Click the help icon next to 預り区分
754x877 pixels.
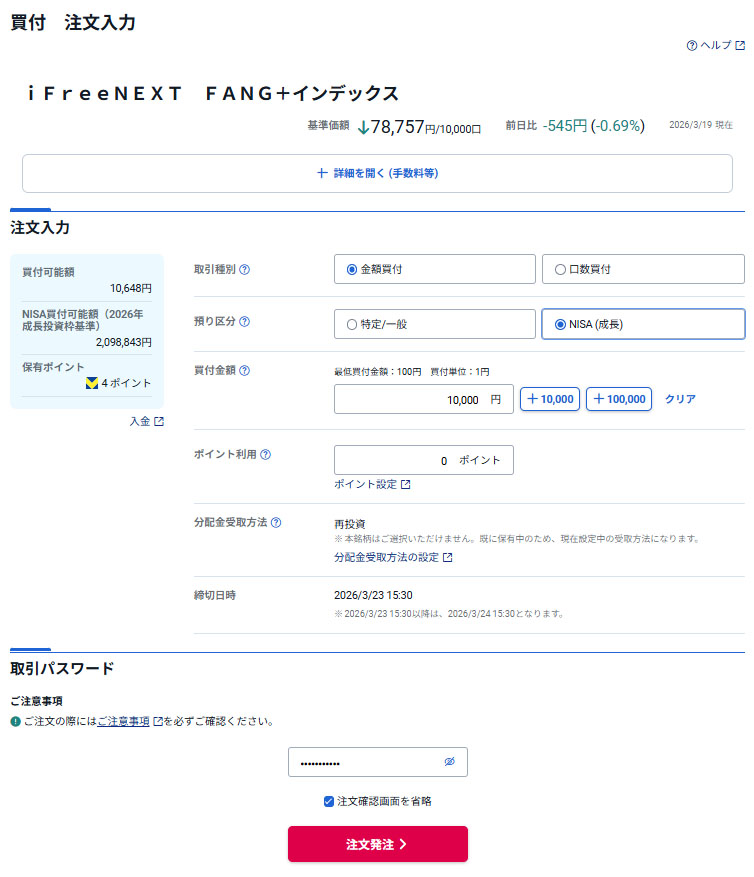click(x=245, y=322)
